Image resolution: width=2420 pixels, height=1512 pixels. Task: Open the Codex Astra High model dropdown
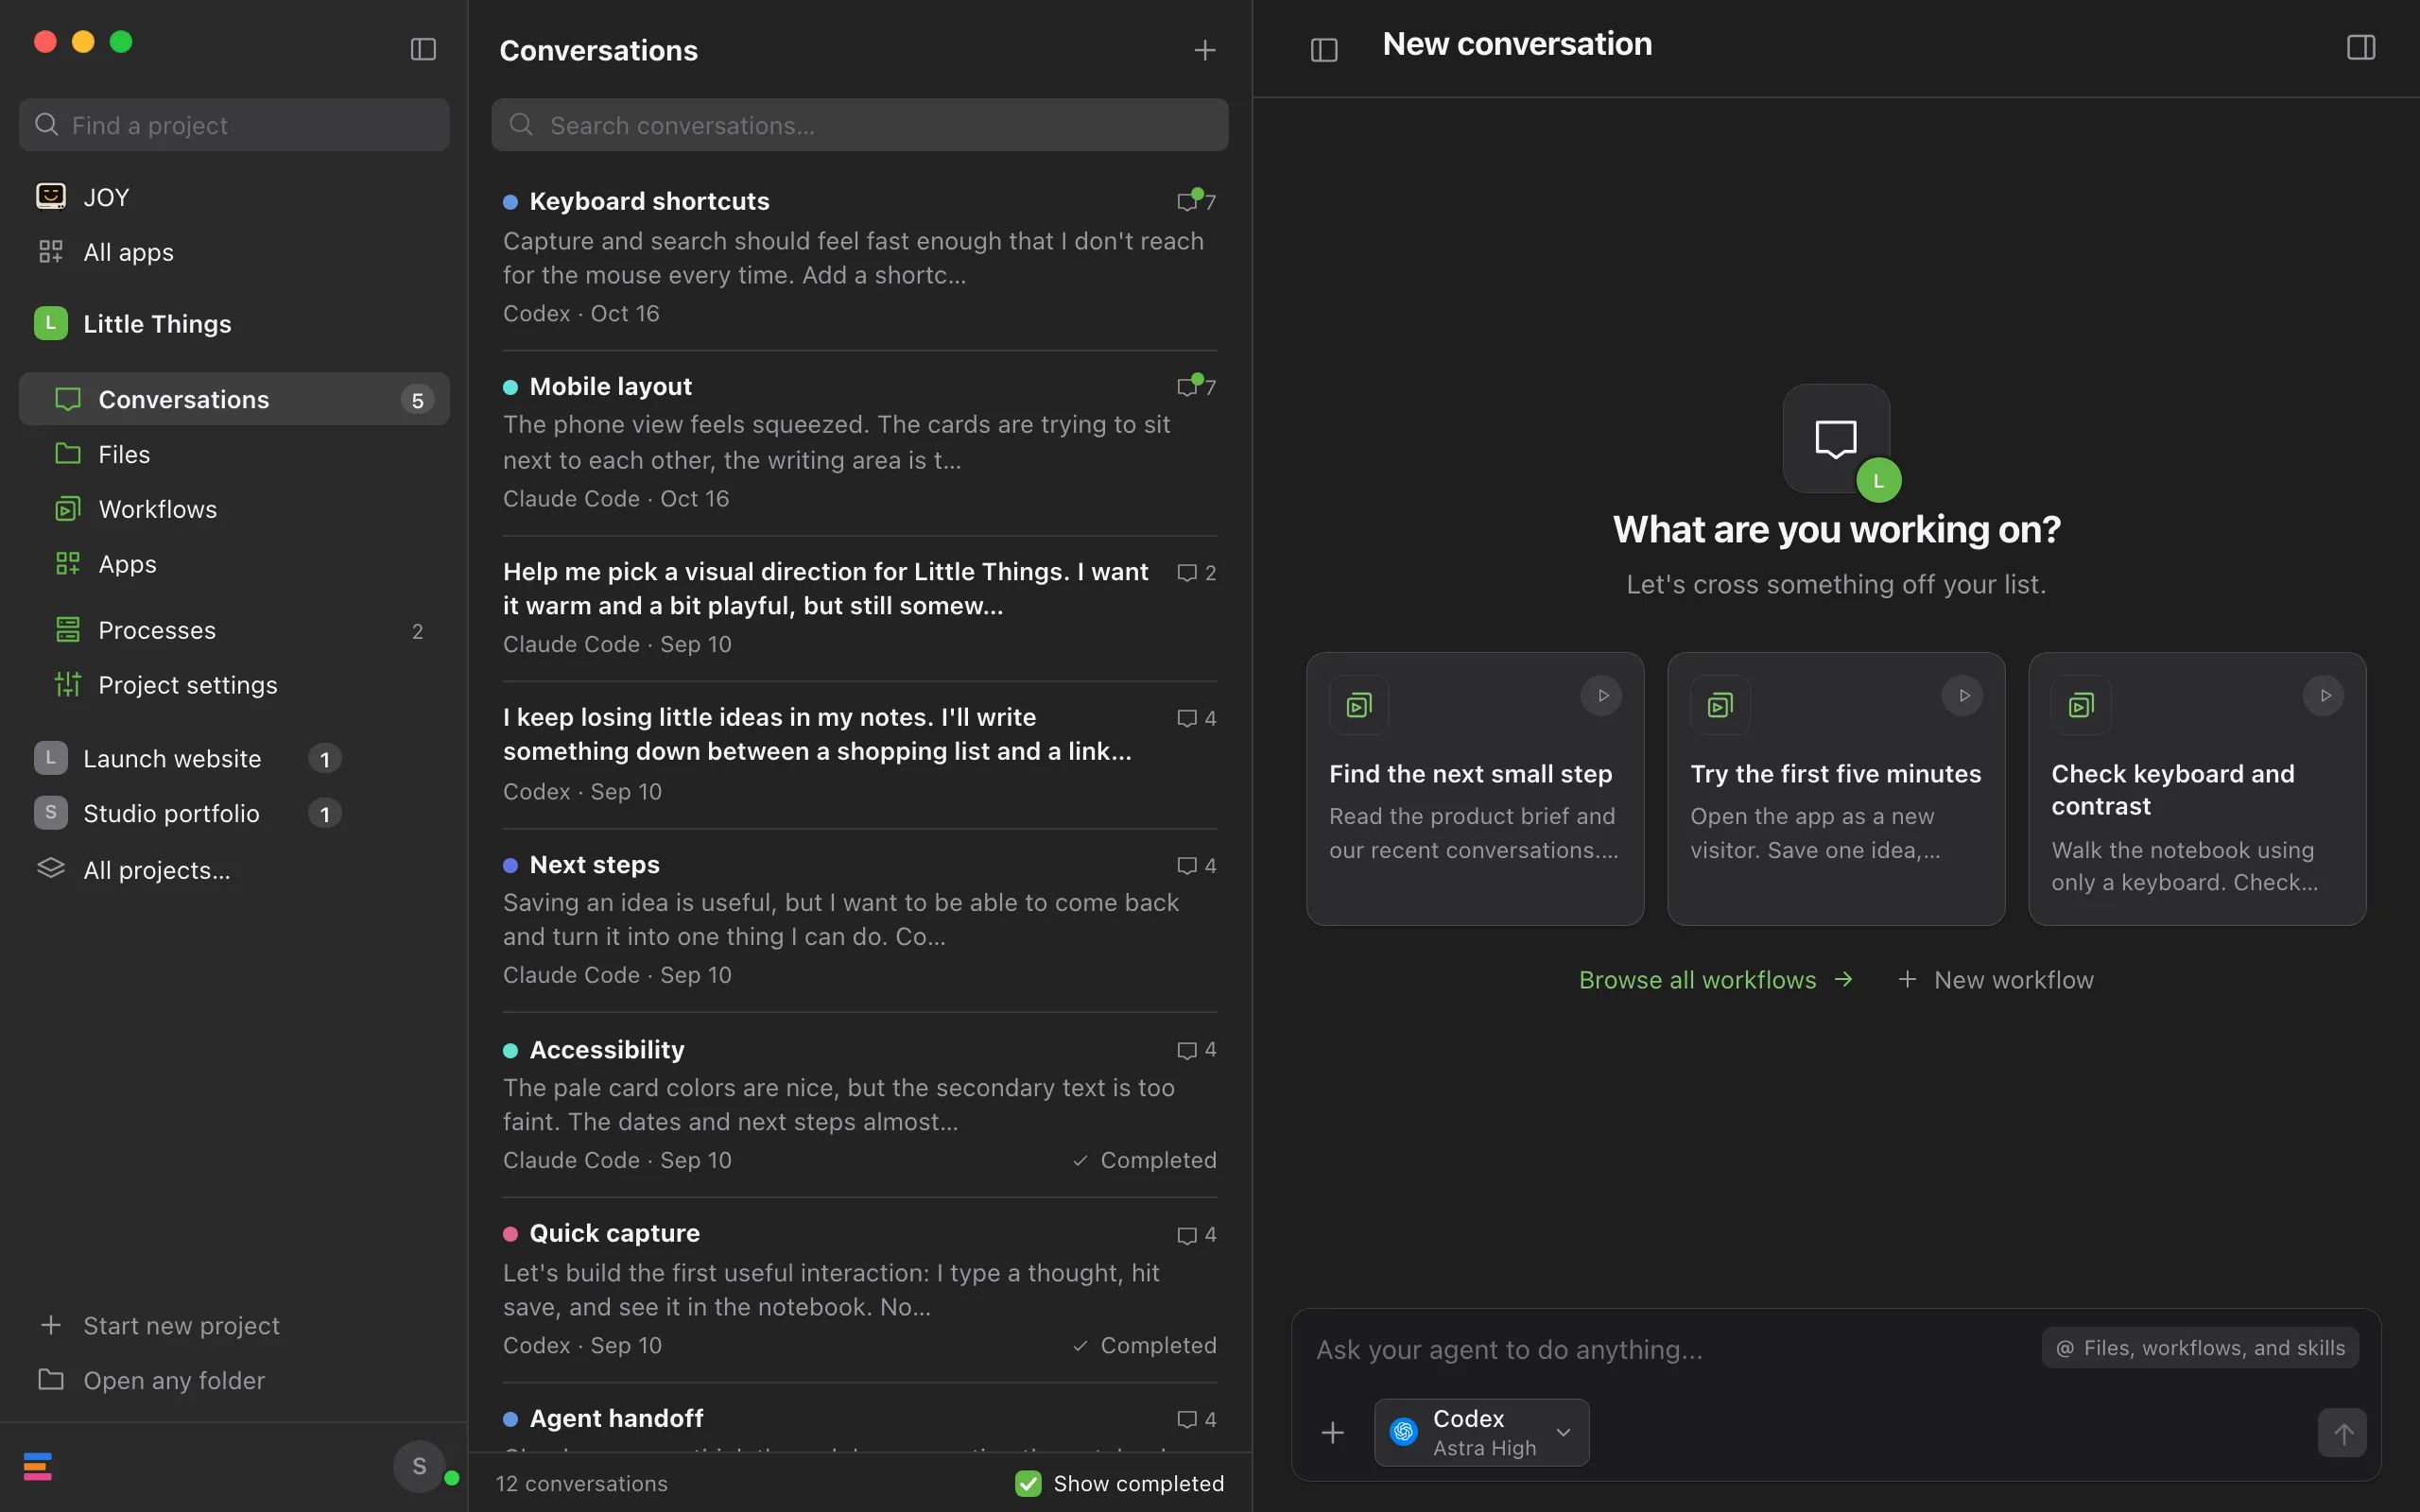[1481, 1432]
